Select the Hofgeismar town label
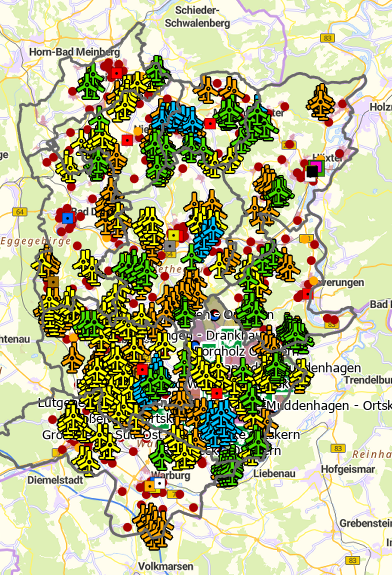 (348, 469)
